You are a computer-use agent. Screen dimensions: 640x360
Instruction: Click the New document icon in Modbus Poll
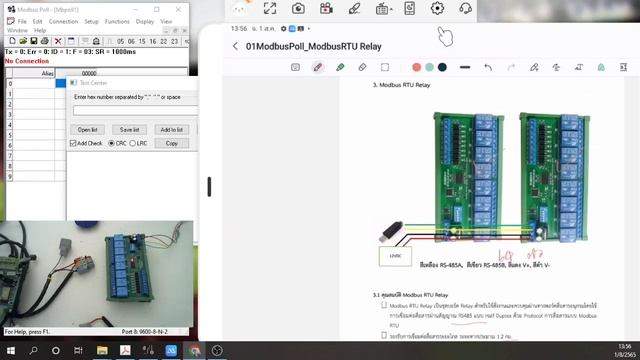click(12, 41)
